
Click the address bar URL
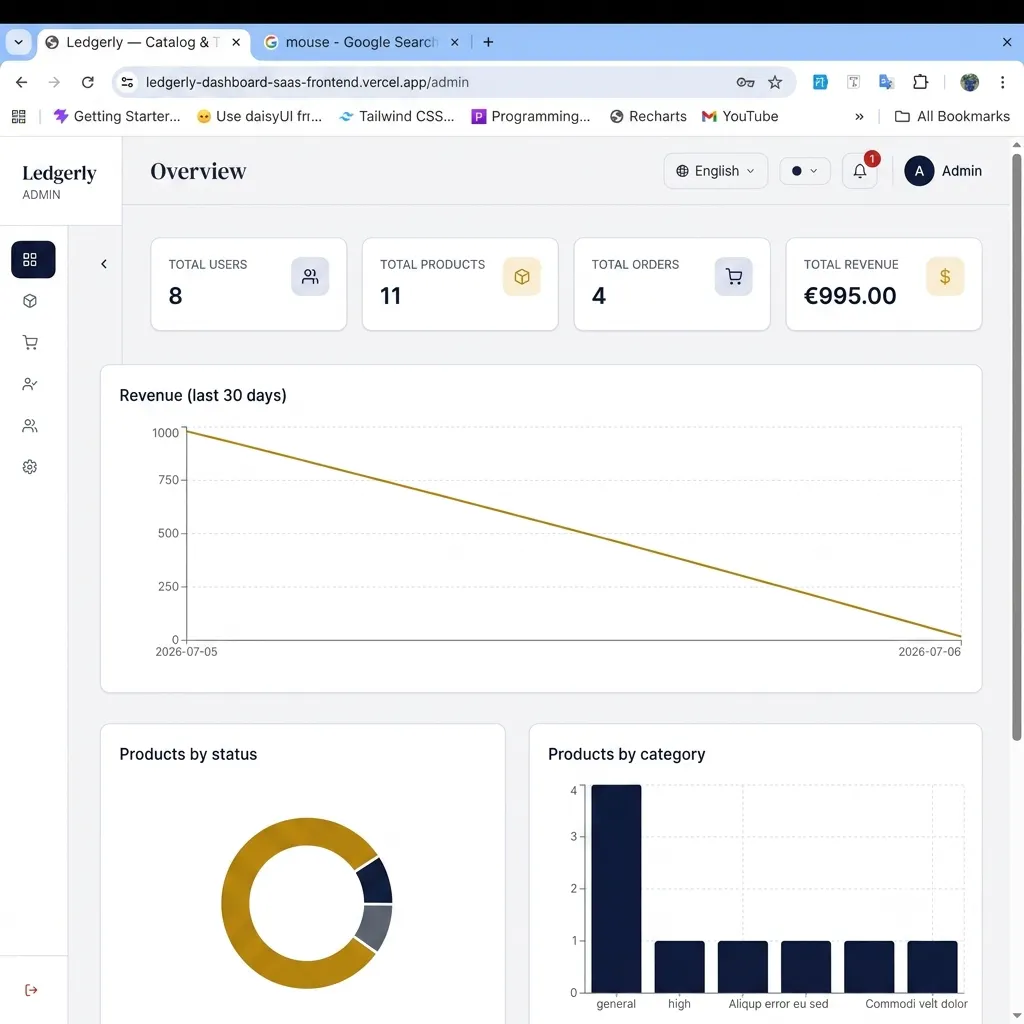pyautogui.click(x=307, y=82)
